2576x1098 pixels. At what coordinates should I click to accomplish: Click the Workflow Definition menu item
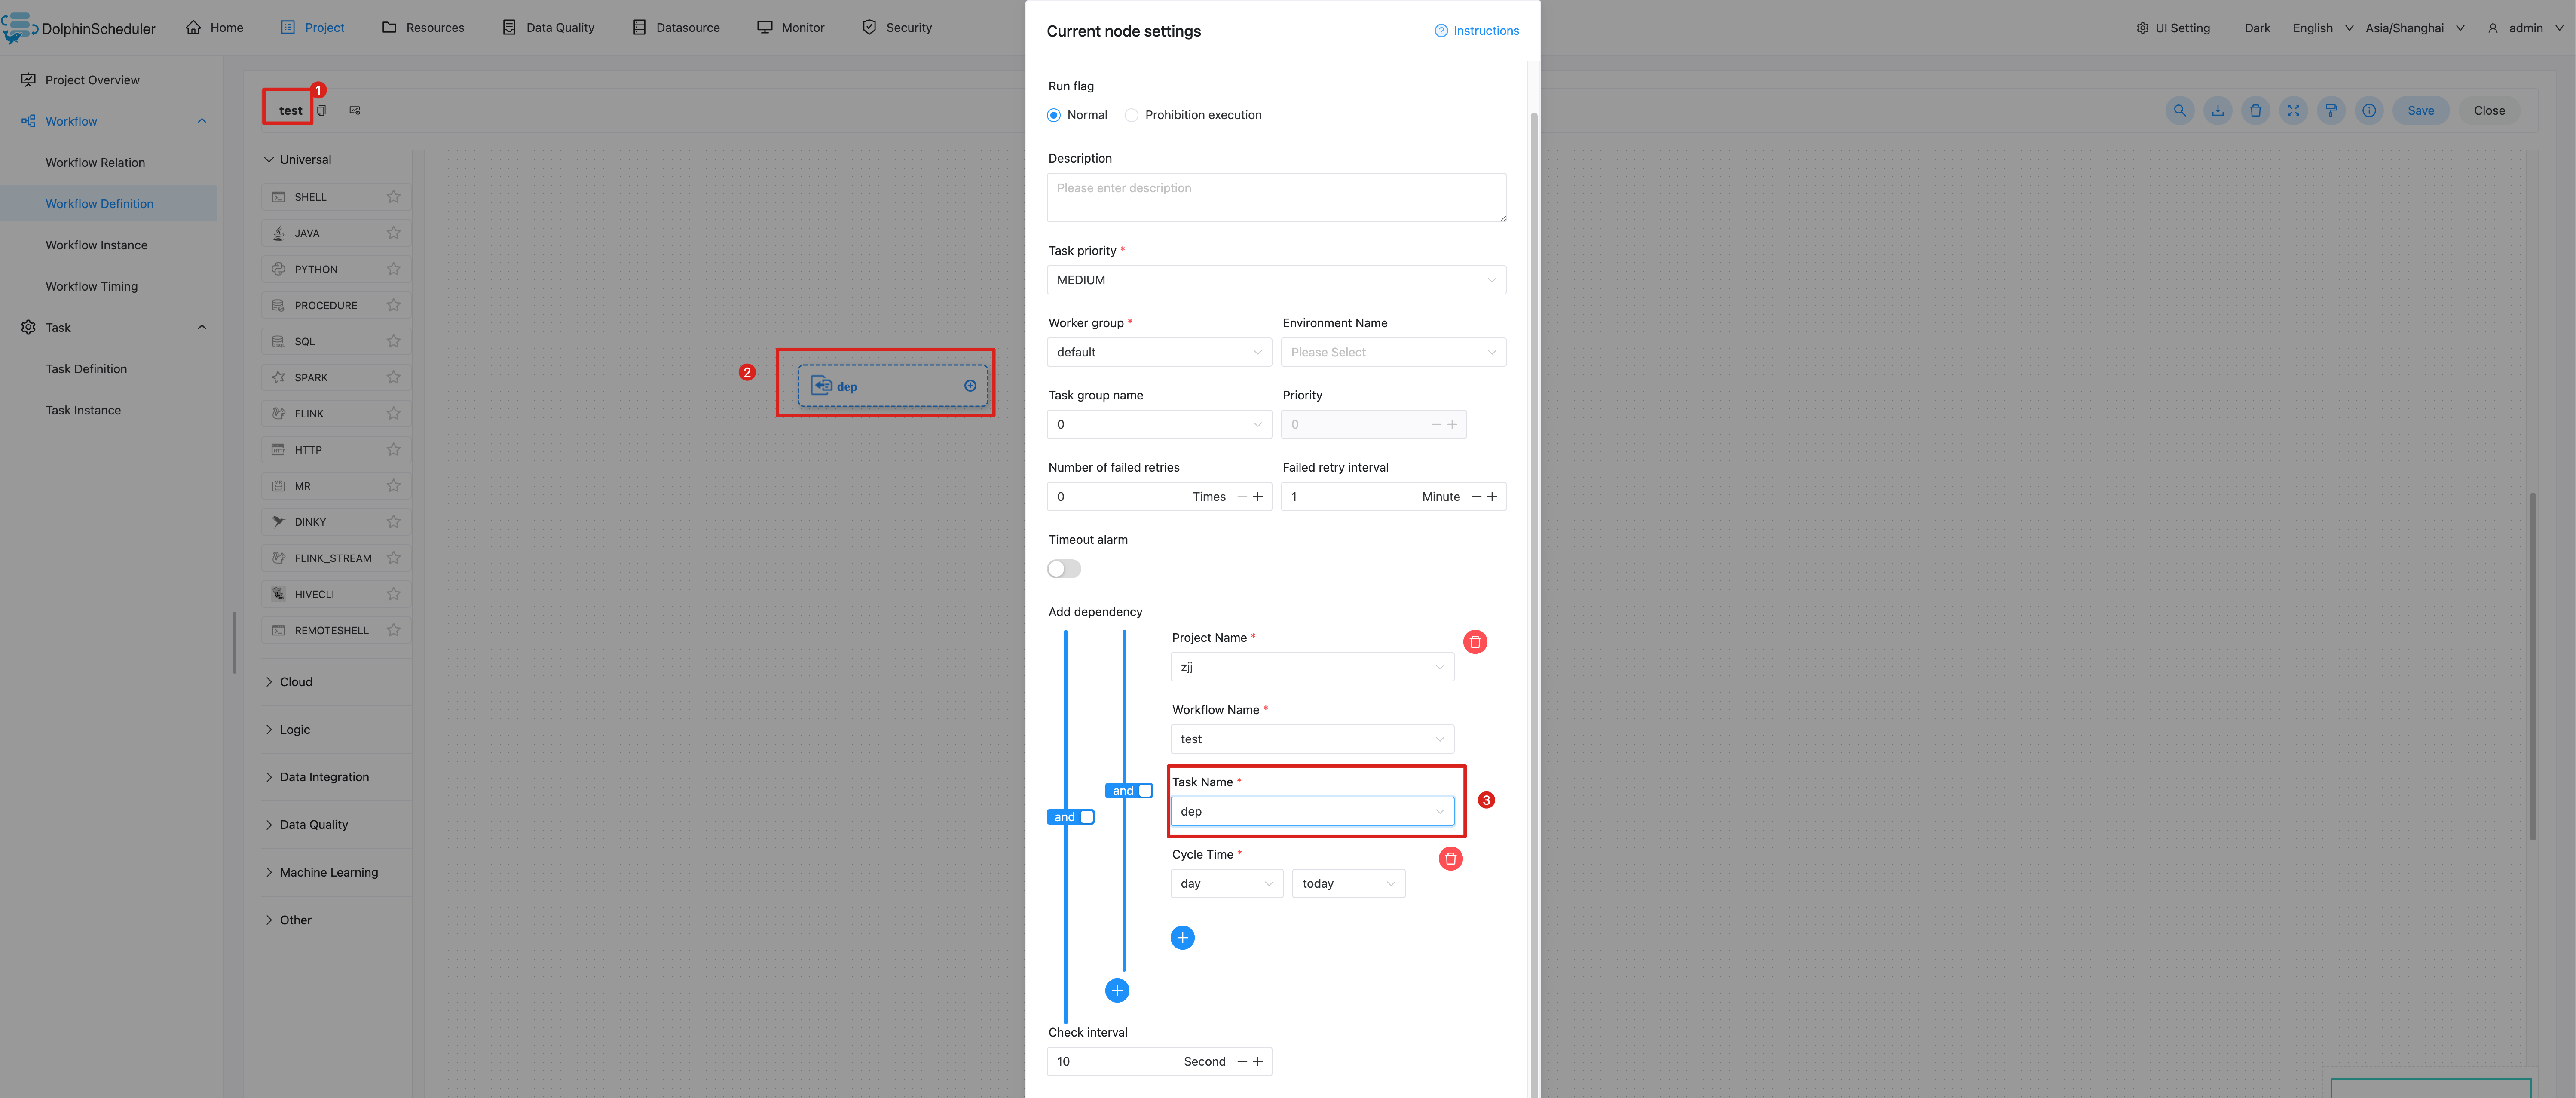[x=98, y=204]
